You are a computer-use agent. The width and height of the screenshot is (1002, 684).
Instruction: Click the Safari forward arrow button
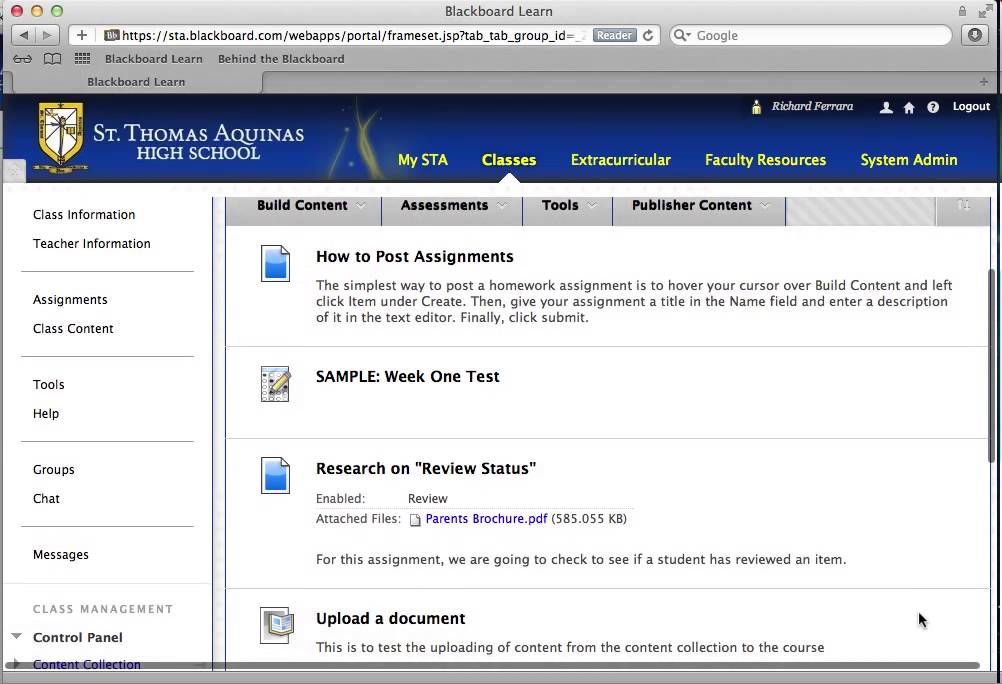47,35
